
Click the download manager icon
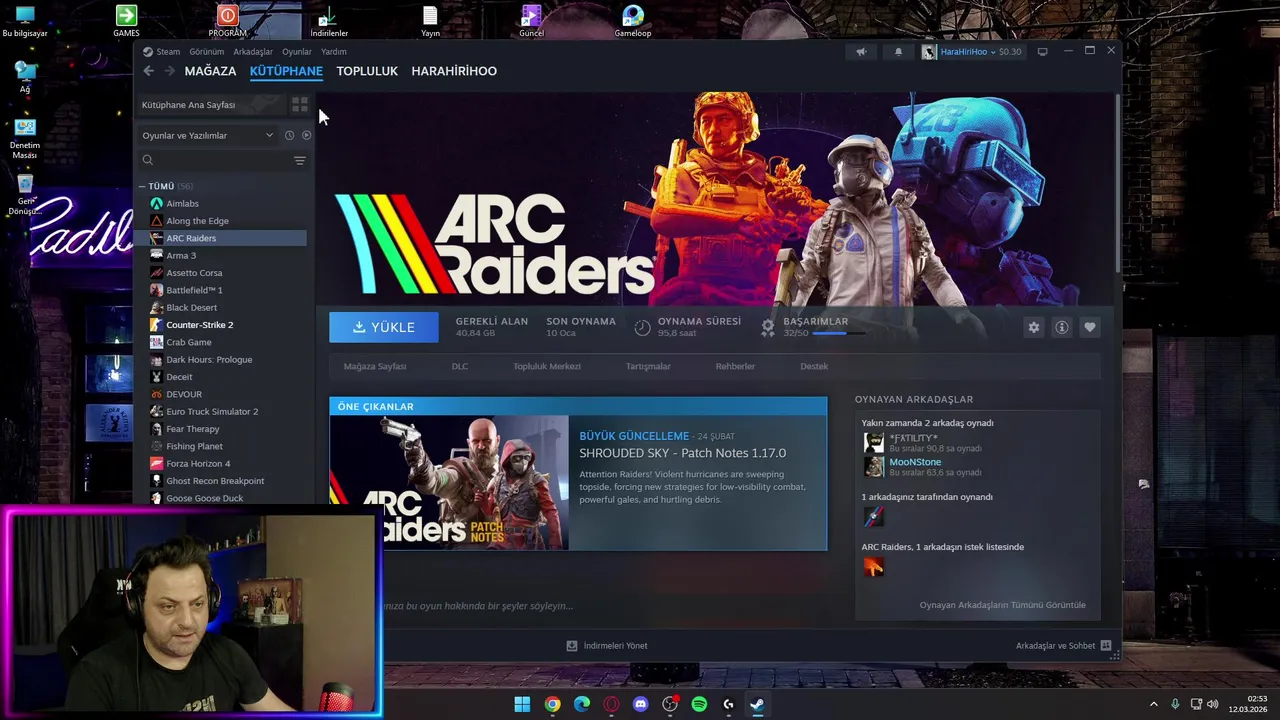(572, 646)
